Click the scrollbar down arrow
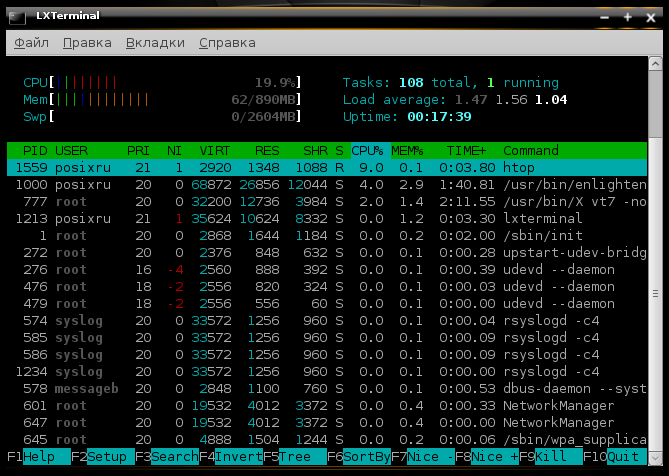 [655, 458]
